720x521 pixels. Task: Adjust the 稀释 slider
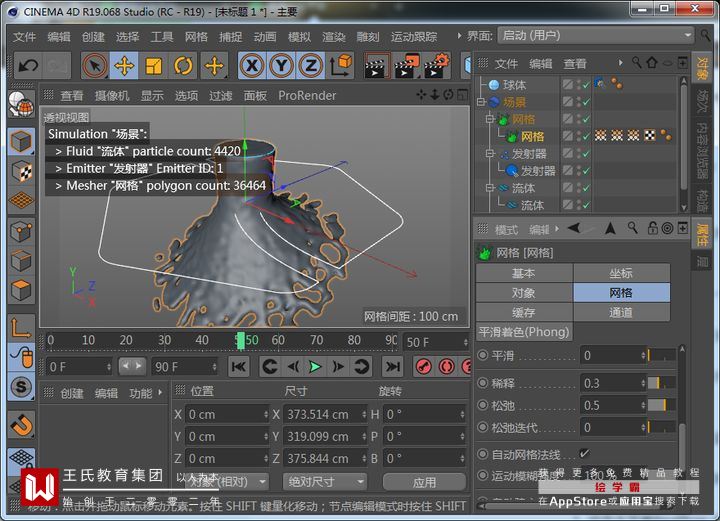[x=661, y=383]
